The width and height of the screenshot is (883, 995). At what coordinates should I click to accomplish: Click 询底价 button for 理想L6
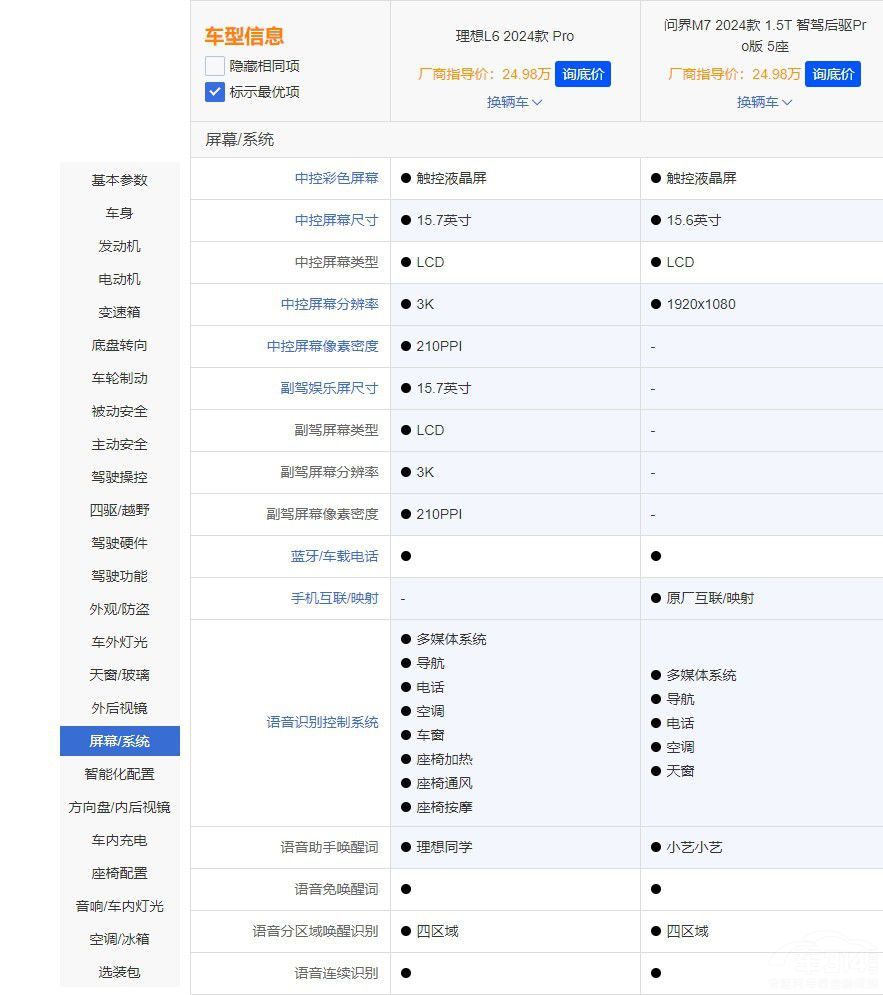point(583,73)
